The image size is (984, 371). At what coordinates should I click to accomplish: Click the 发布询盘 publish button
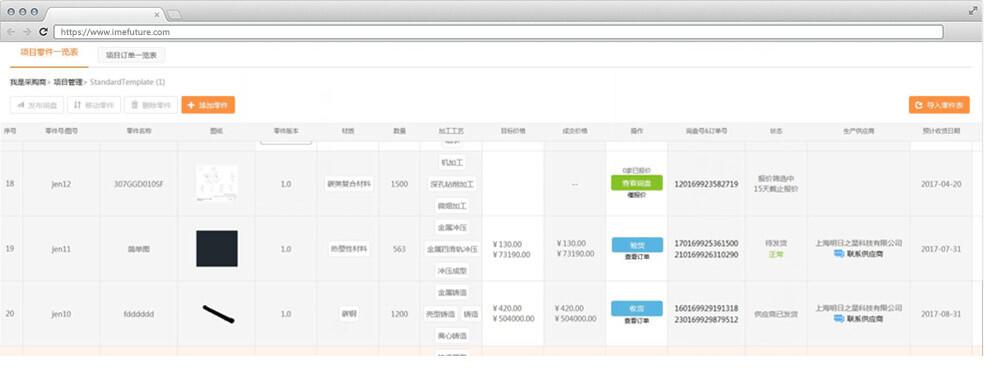(36, 105)
